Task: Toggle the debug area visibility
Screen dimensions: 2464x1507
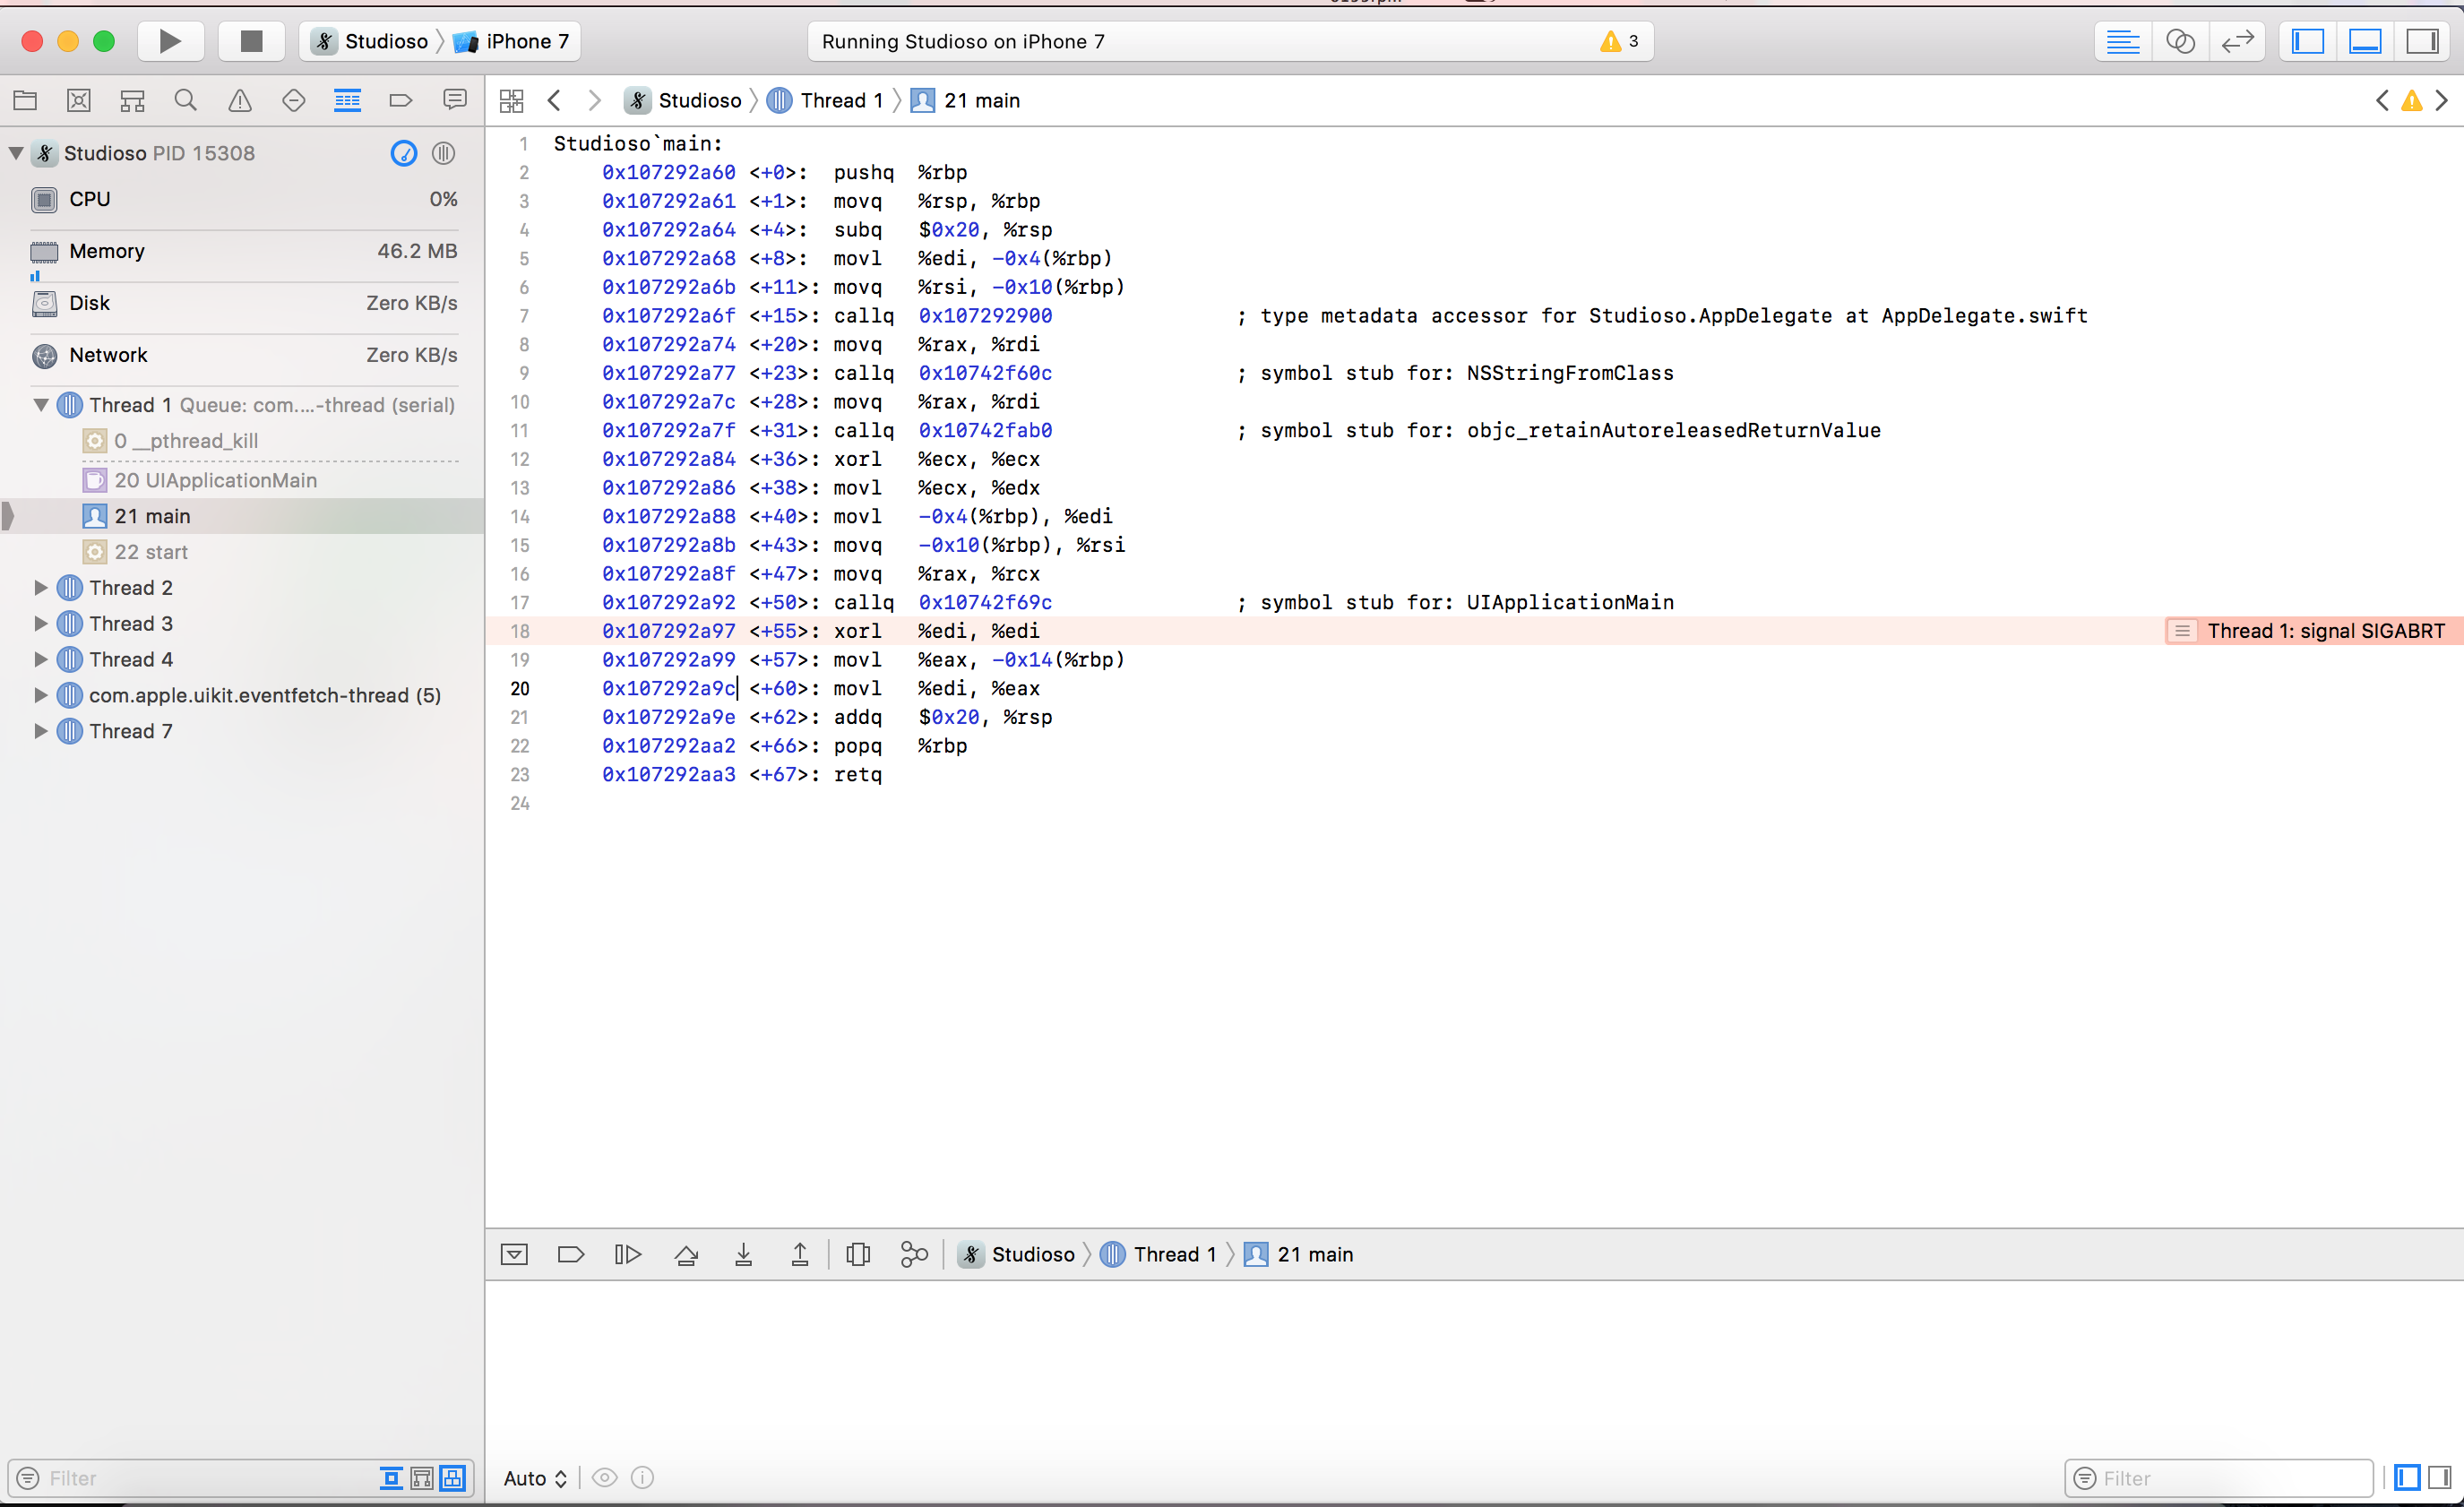Action: click(x=2365, y=41)
